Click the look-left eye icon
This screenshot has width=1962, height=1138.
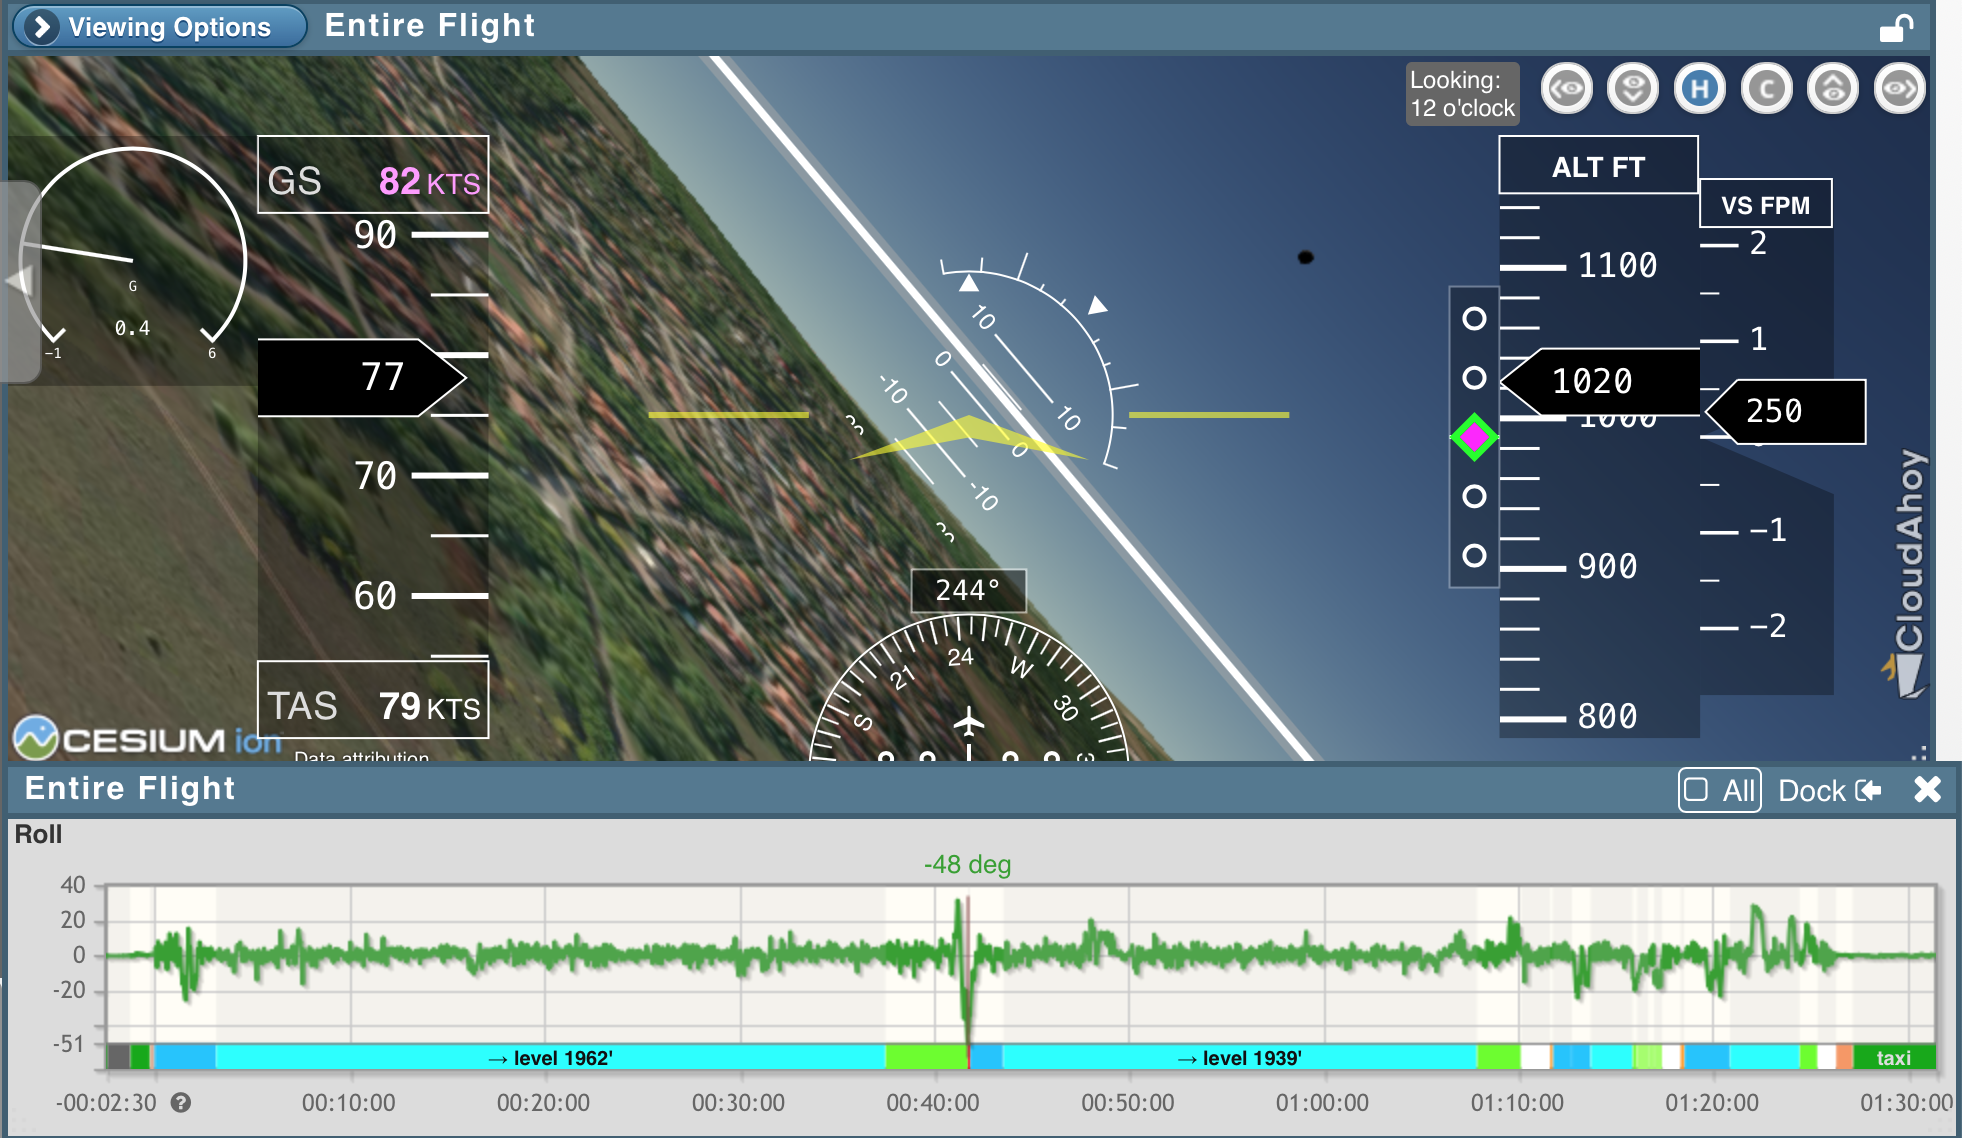(x=1566, y=89)
